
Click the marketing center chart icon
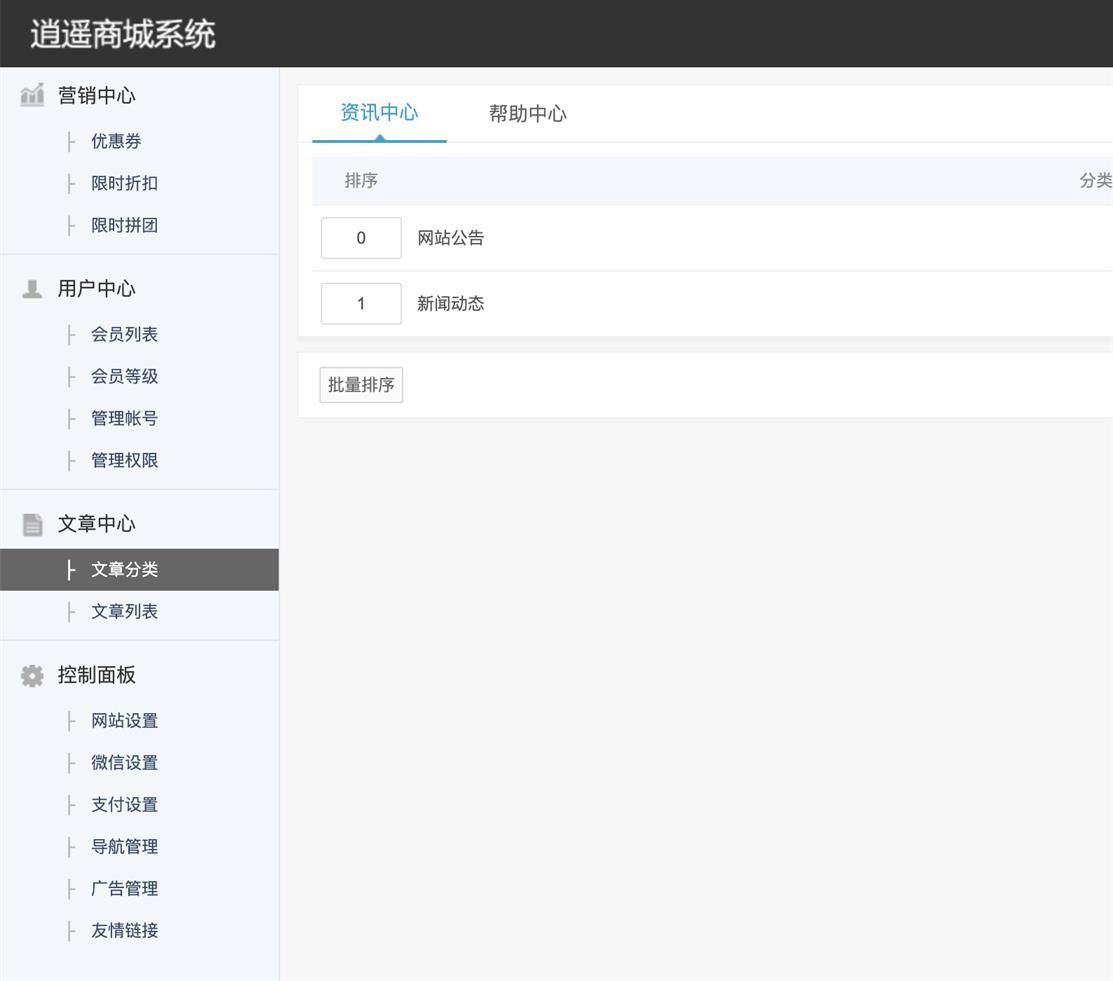click(x=32, y=95)
